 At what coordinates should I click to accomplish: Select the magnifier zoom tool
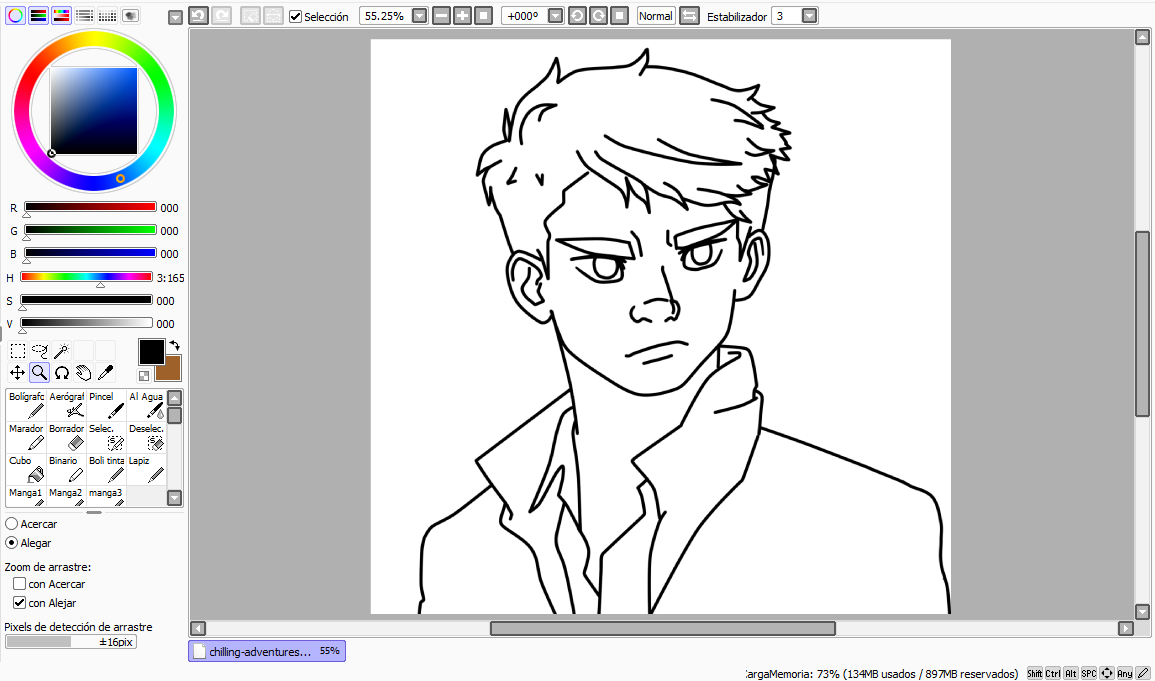(40, 373)
